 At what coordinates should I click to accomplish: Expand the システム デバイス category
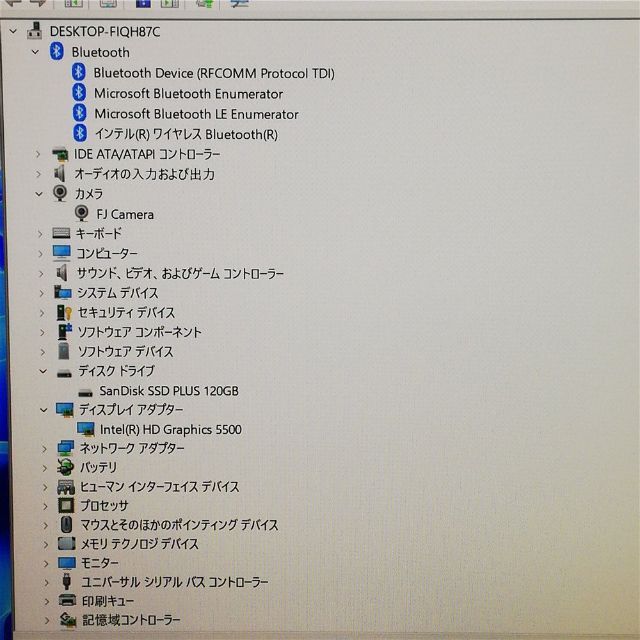(41, 293)
